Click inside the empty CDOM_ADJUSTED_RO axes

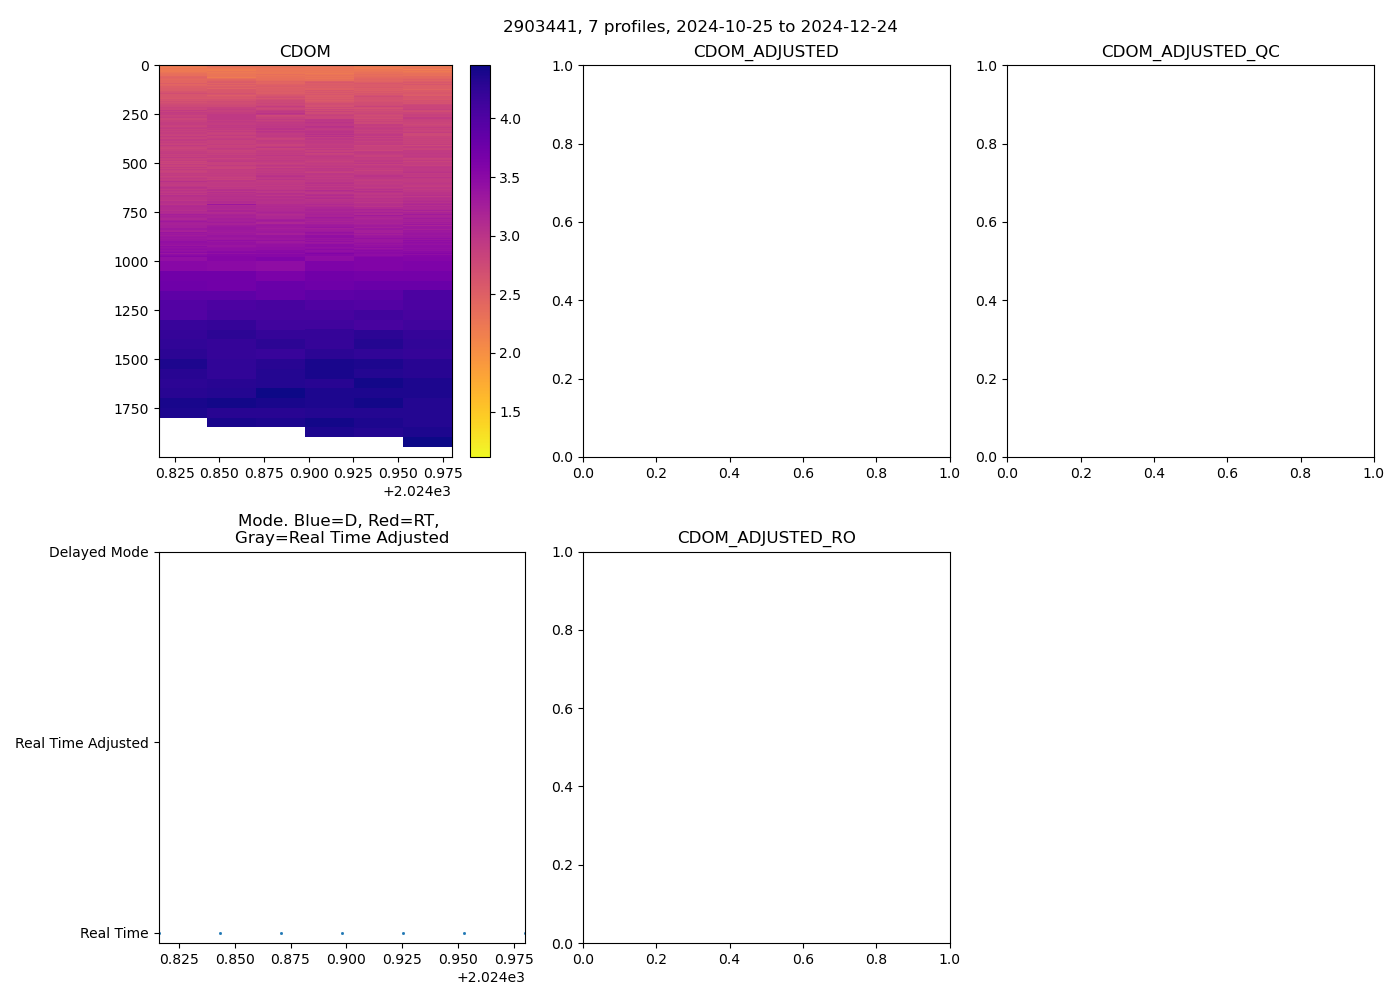pyautogui.click(x=766, y=747)
